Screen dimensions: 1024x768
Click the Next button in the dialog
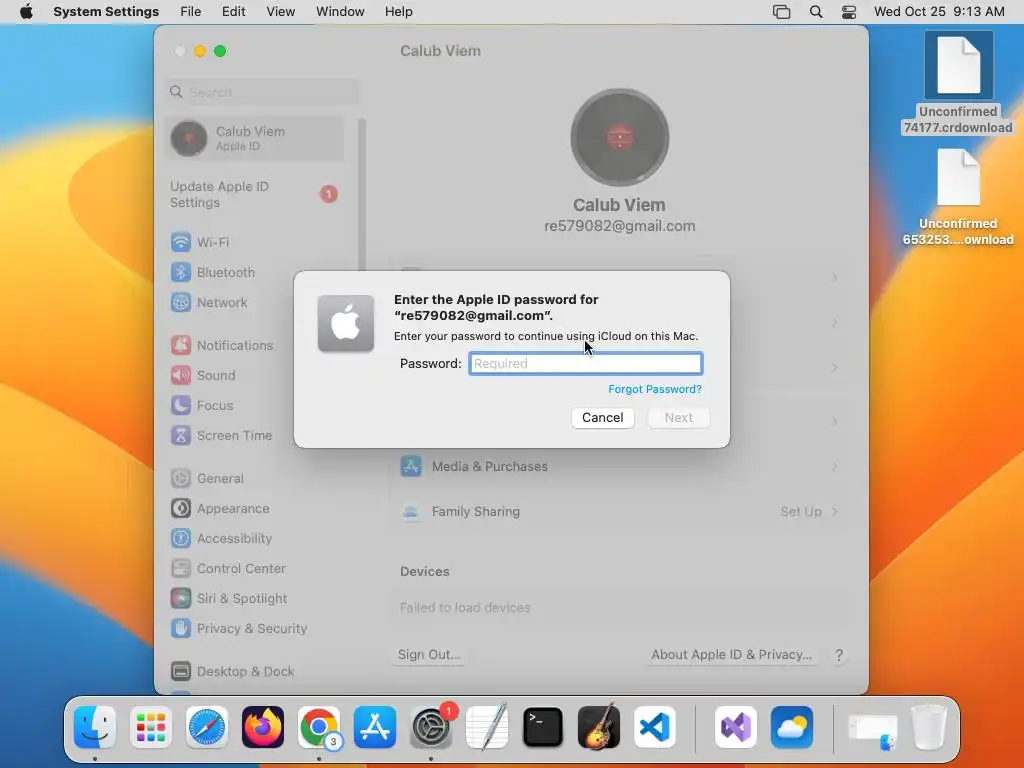679,417
